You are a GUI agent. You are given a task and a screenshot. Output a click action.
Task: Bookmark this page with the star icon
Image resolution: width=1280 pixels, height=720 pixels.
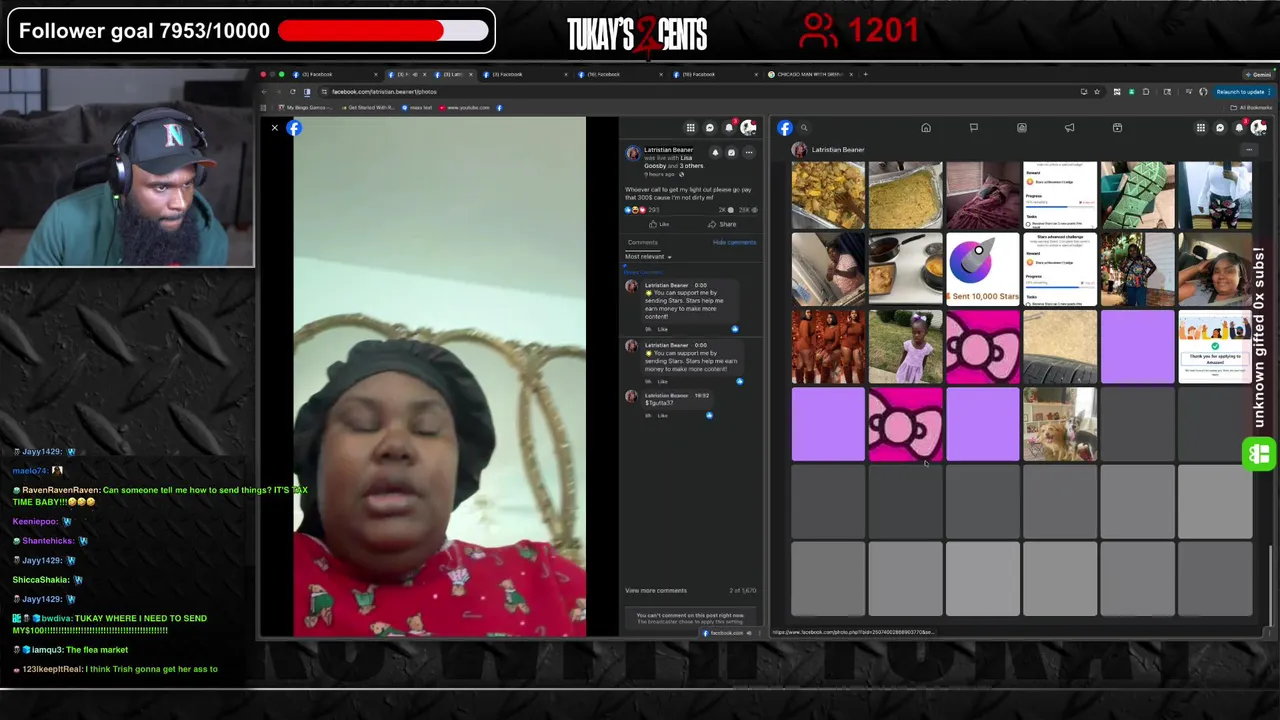point(1098,92)
